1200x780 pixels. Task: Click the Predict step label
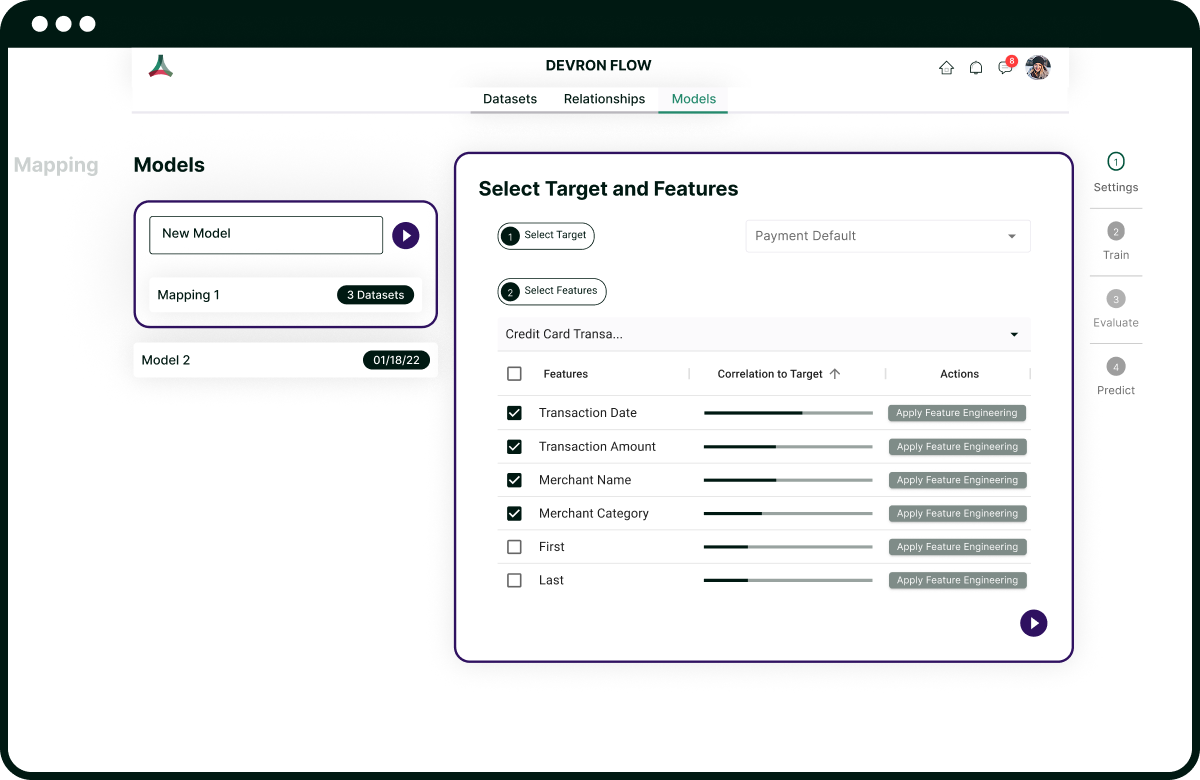point(1116,391)
